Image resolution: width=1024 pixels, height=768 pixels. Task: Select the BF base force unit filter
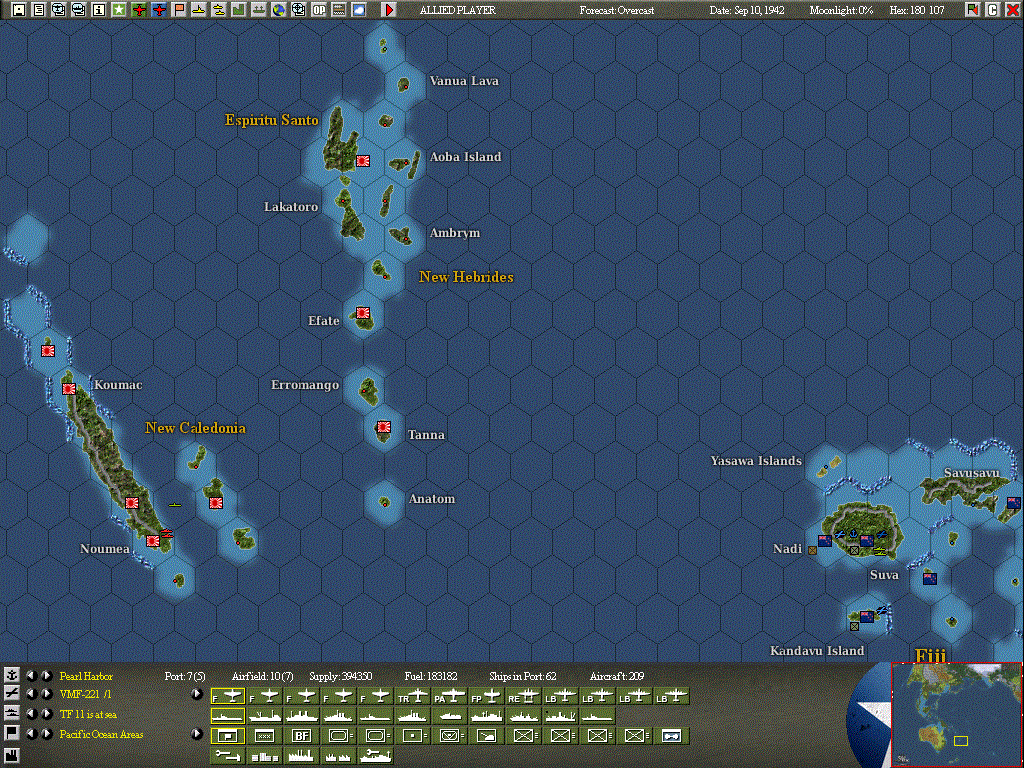point(302,736)
